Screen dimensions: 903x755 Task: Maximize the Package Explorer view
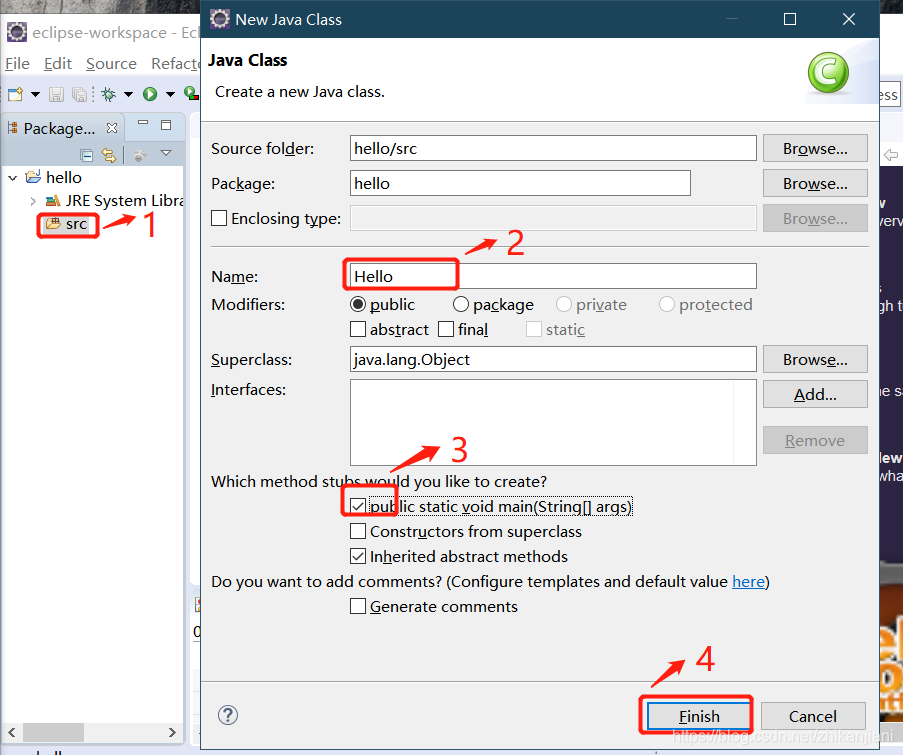point(166,125)
